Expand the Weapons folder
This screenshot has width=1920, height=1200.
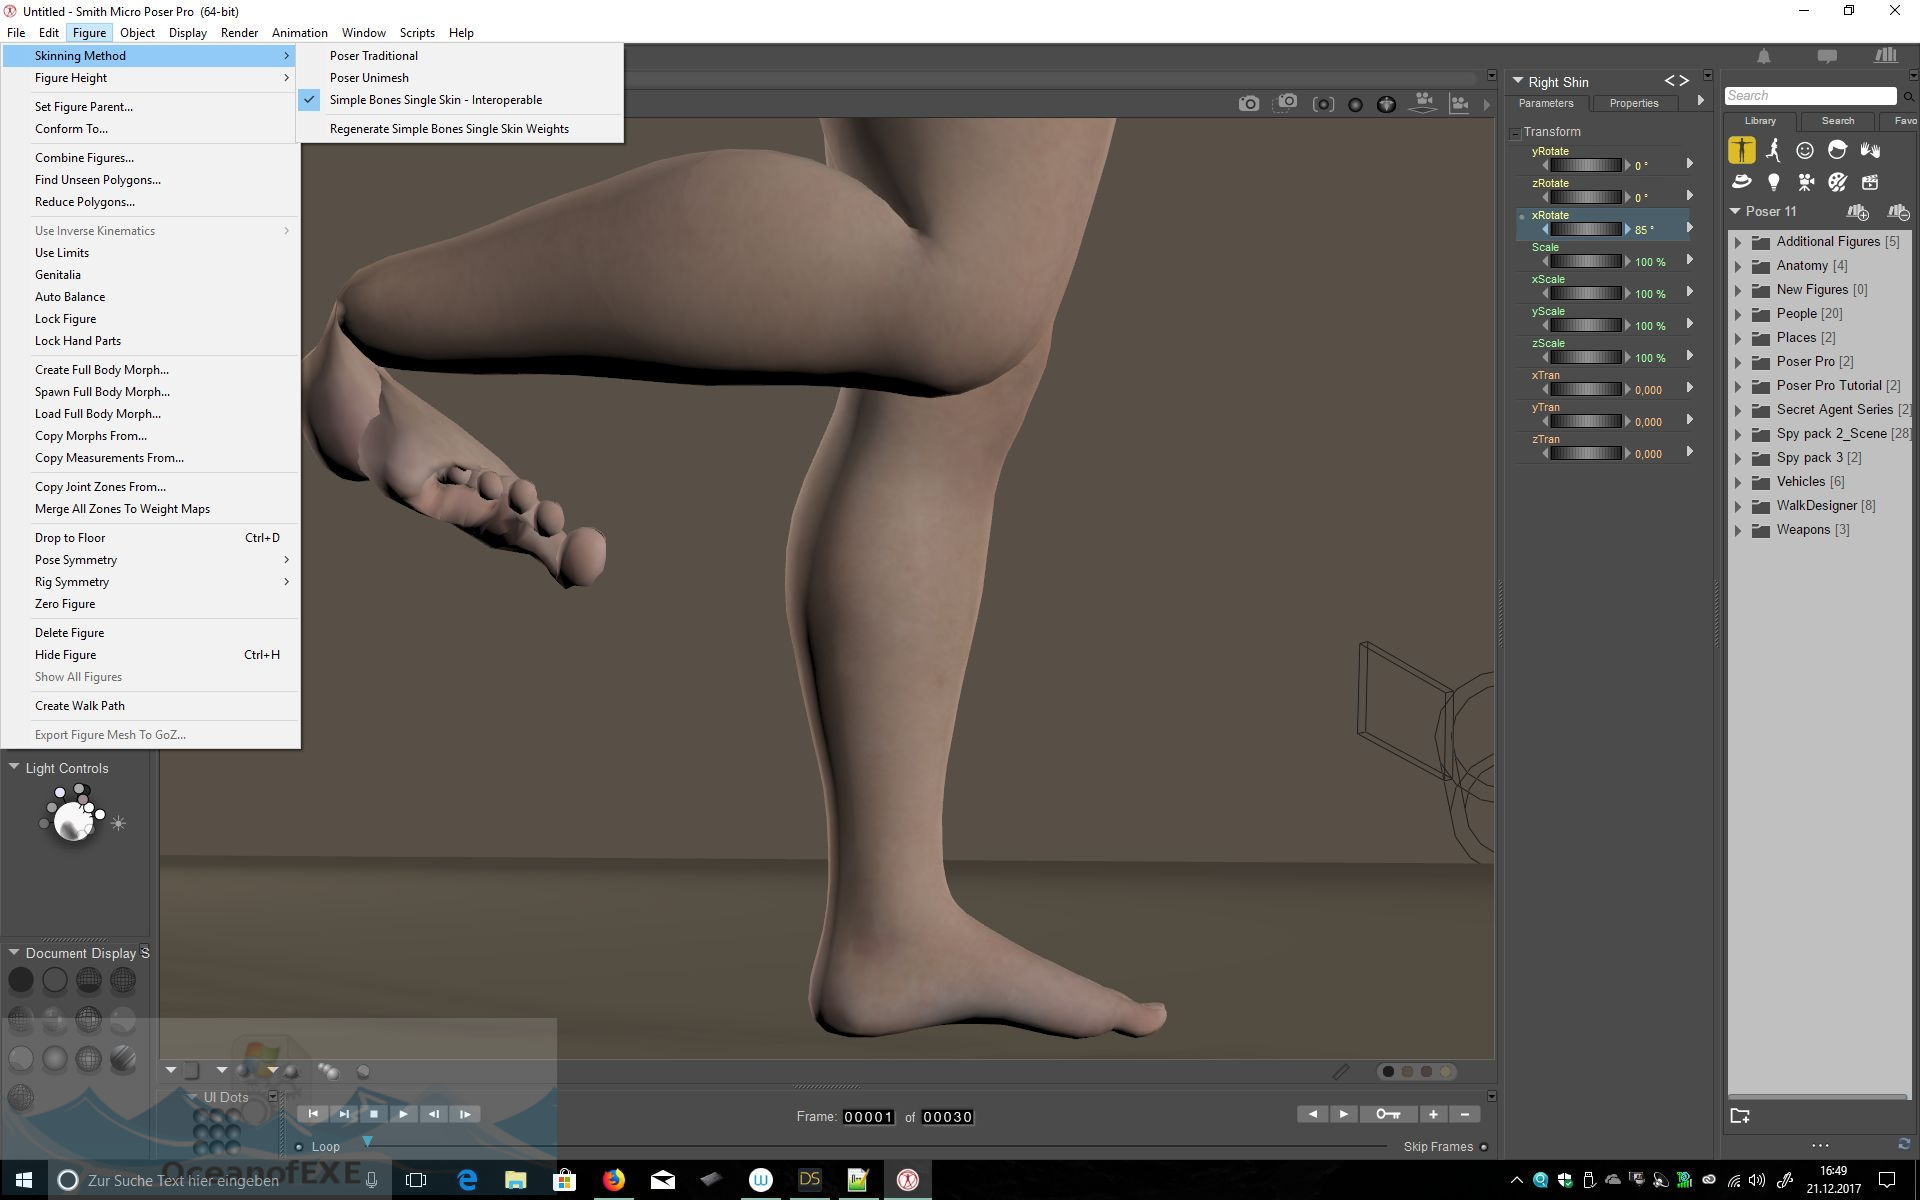(x=1738, y=530)
